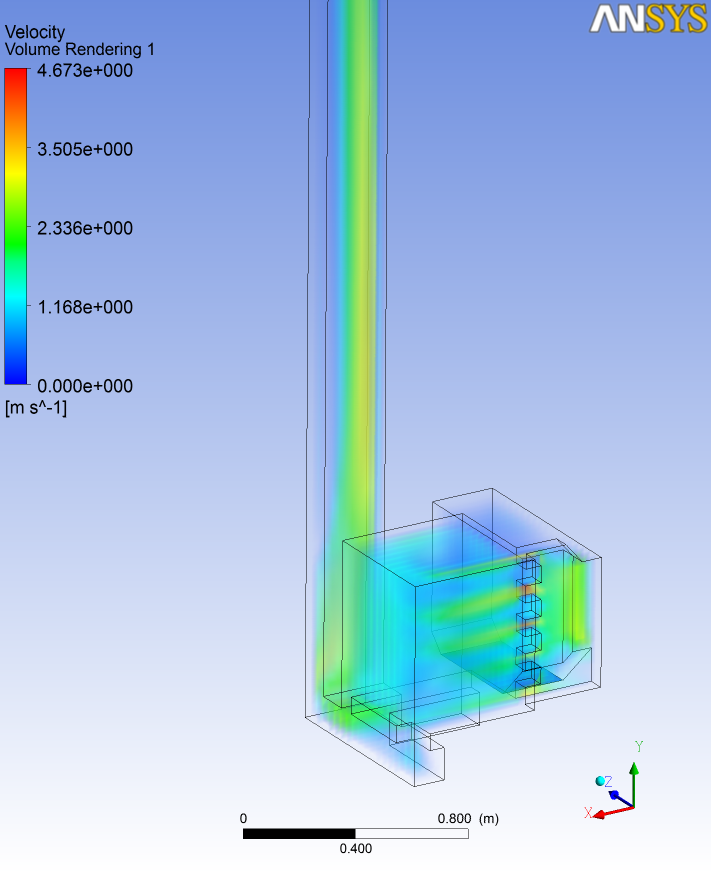Click the ANSYS logo in the corner
The height and width of the screenshot is (874, 711).
pyautogui.click(x=648, y=19)
